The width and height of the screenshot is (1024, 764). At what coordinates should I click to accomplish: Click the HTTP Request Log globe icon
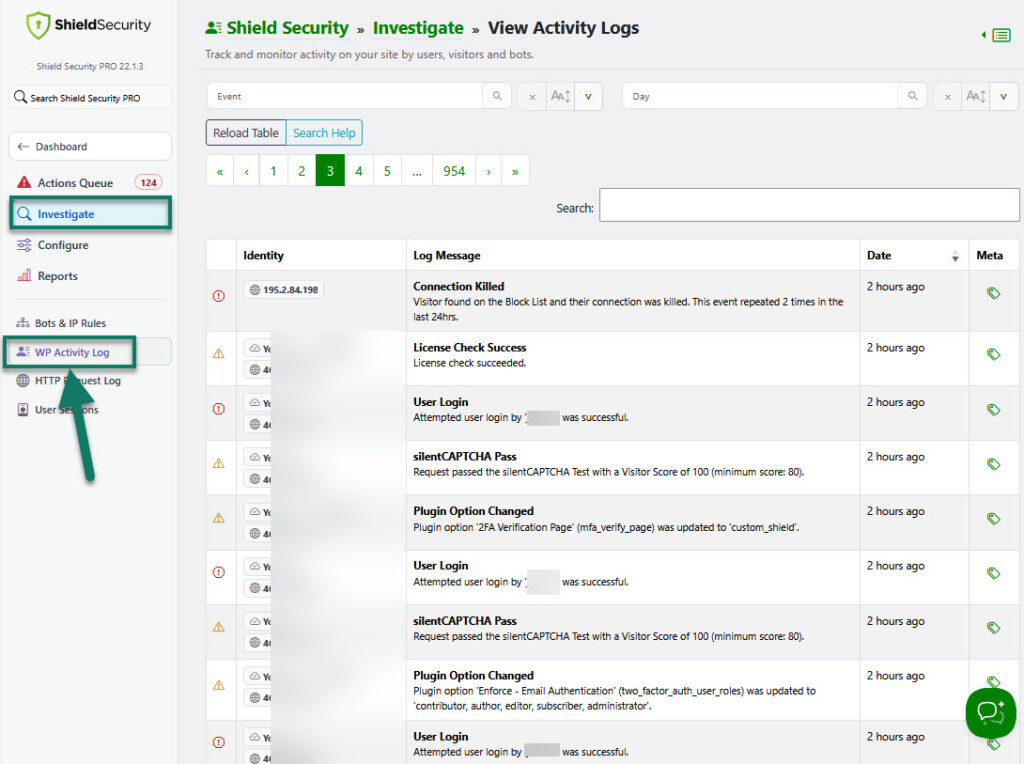(x=23, y=380)
